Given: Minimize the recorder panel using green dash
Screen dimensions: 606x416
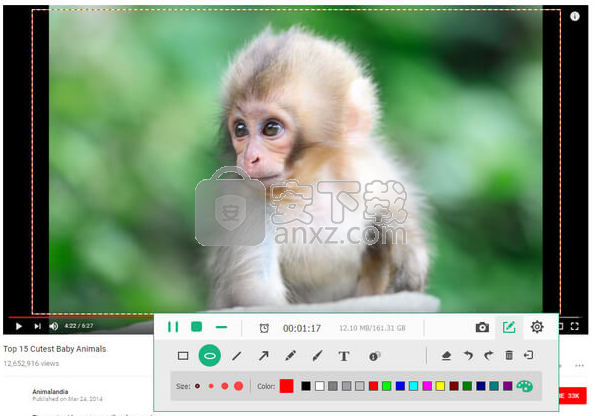Looking at the screenshot, I should (221, 327).
